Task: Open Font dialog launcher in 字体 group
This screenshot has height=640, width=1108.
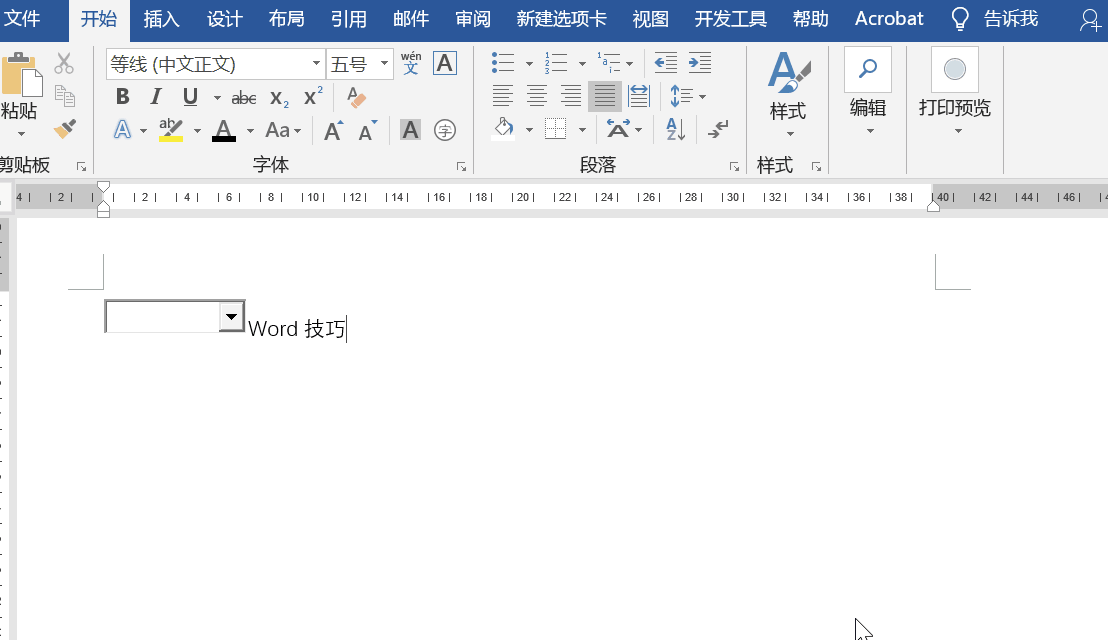Action: coord(461,167)
